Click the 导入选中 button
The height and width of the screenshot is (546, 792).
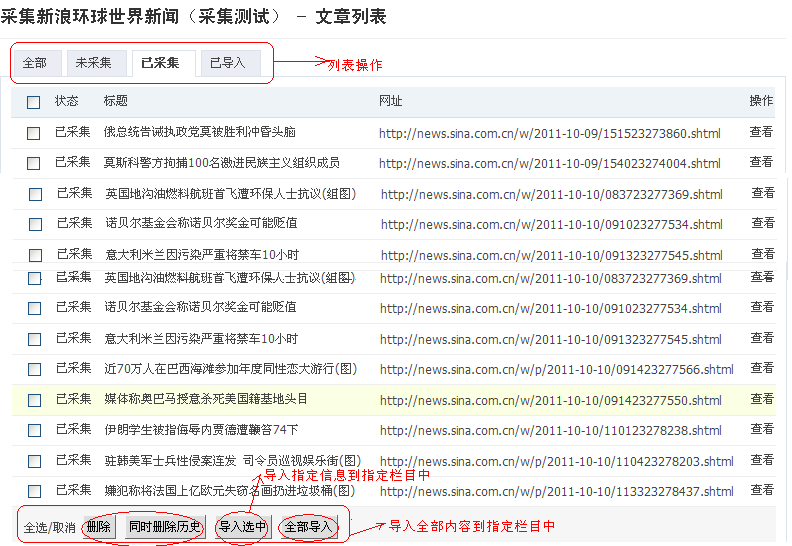pyautogui.click(x=243, y=527)
